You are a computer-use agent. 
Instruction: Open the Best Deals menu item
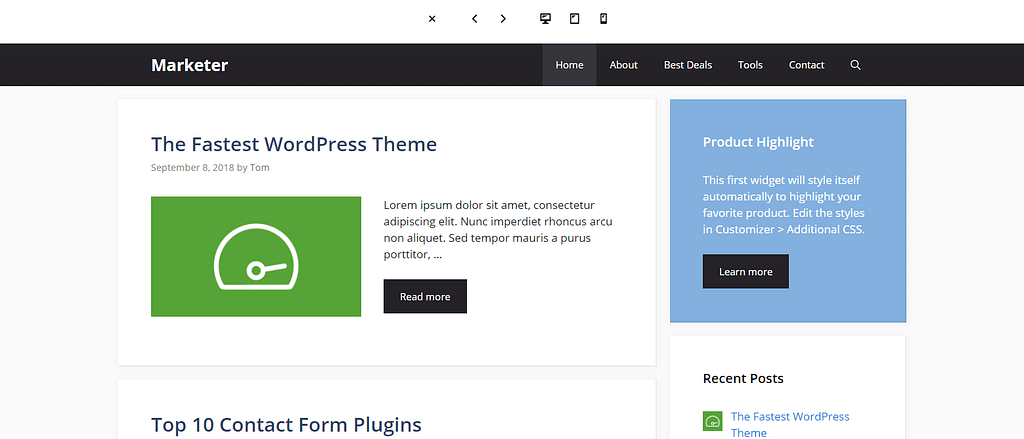tap(688, 65)
